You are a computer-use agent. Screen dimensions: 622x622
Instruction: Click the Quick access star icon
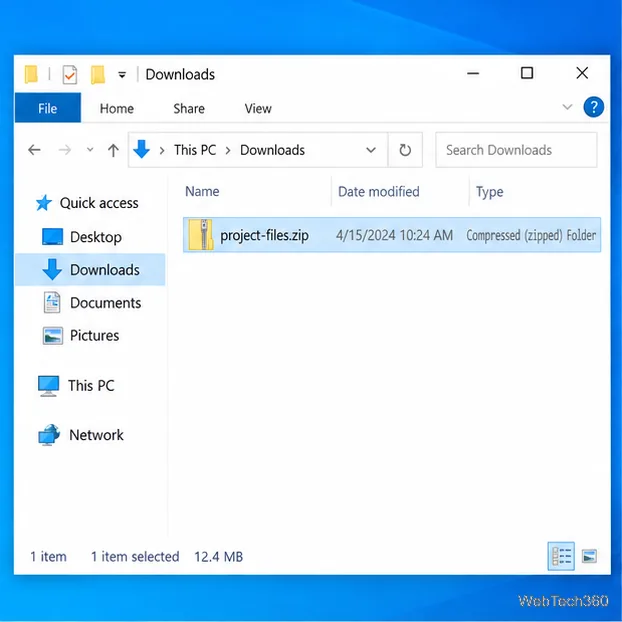pos(44,203)
